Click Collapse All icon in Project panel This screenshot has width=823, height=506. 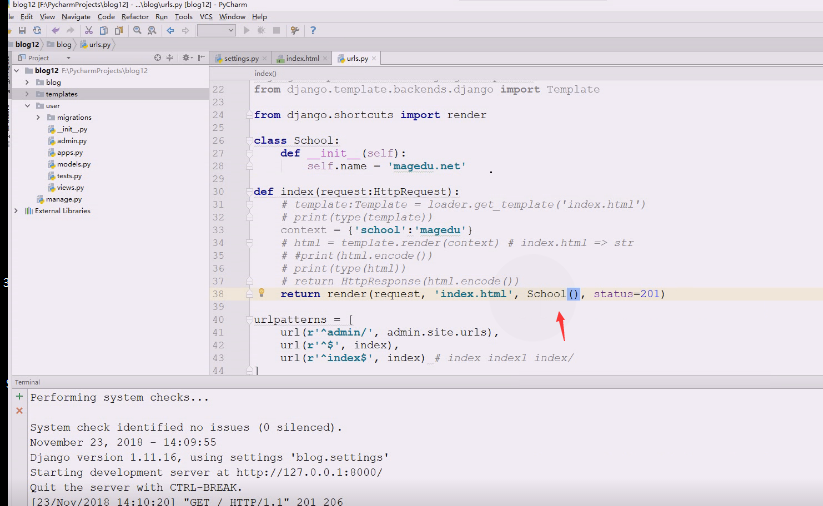click(170, 58)
